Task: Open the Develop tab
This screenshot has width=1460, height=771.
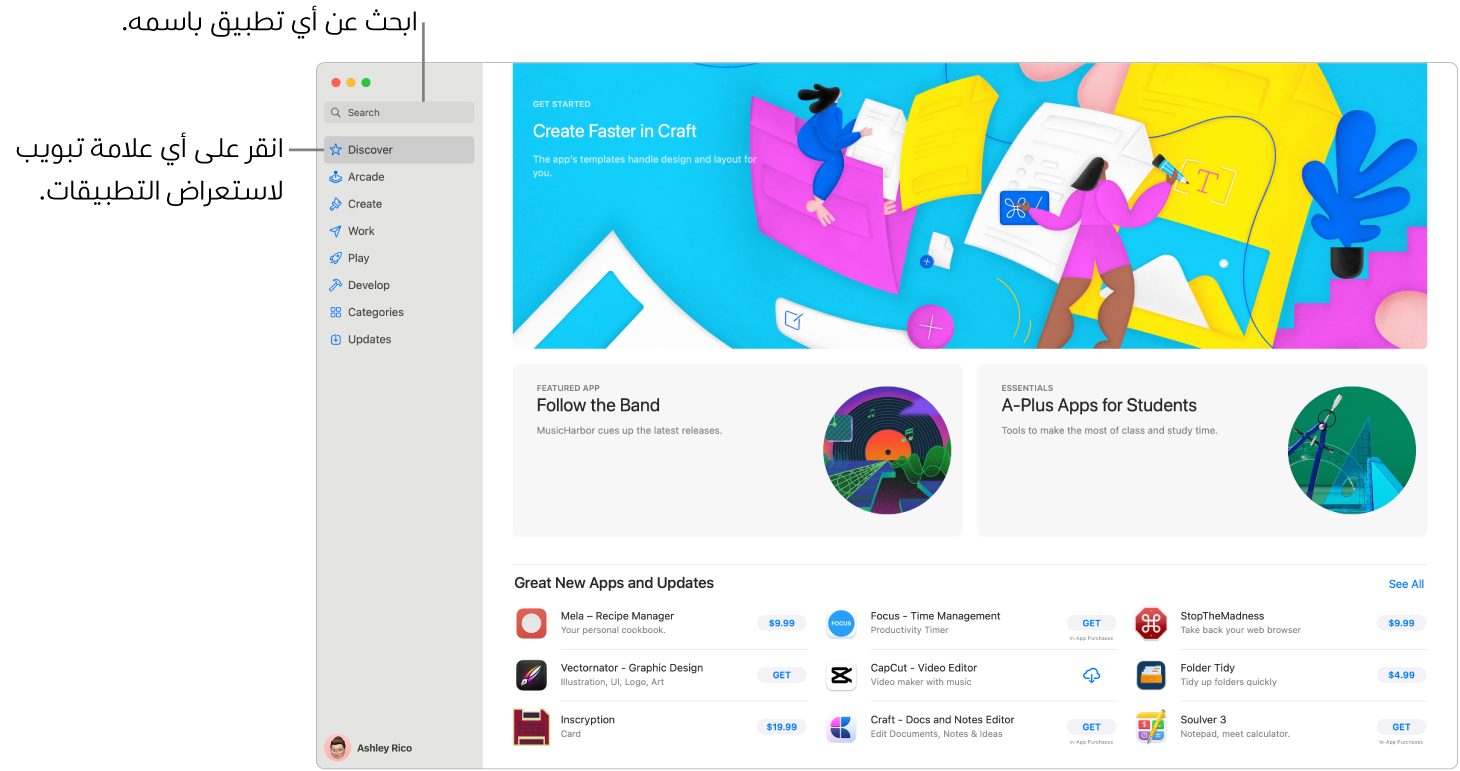Action: 399,285
